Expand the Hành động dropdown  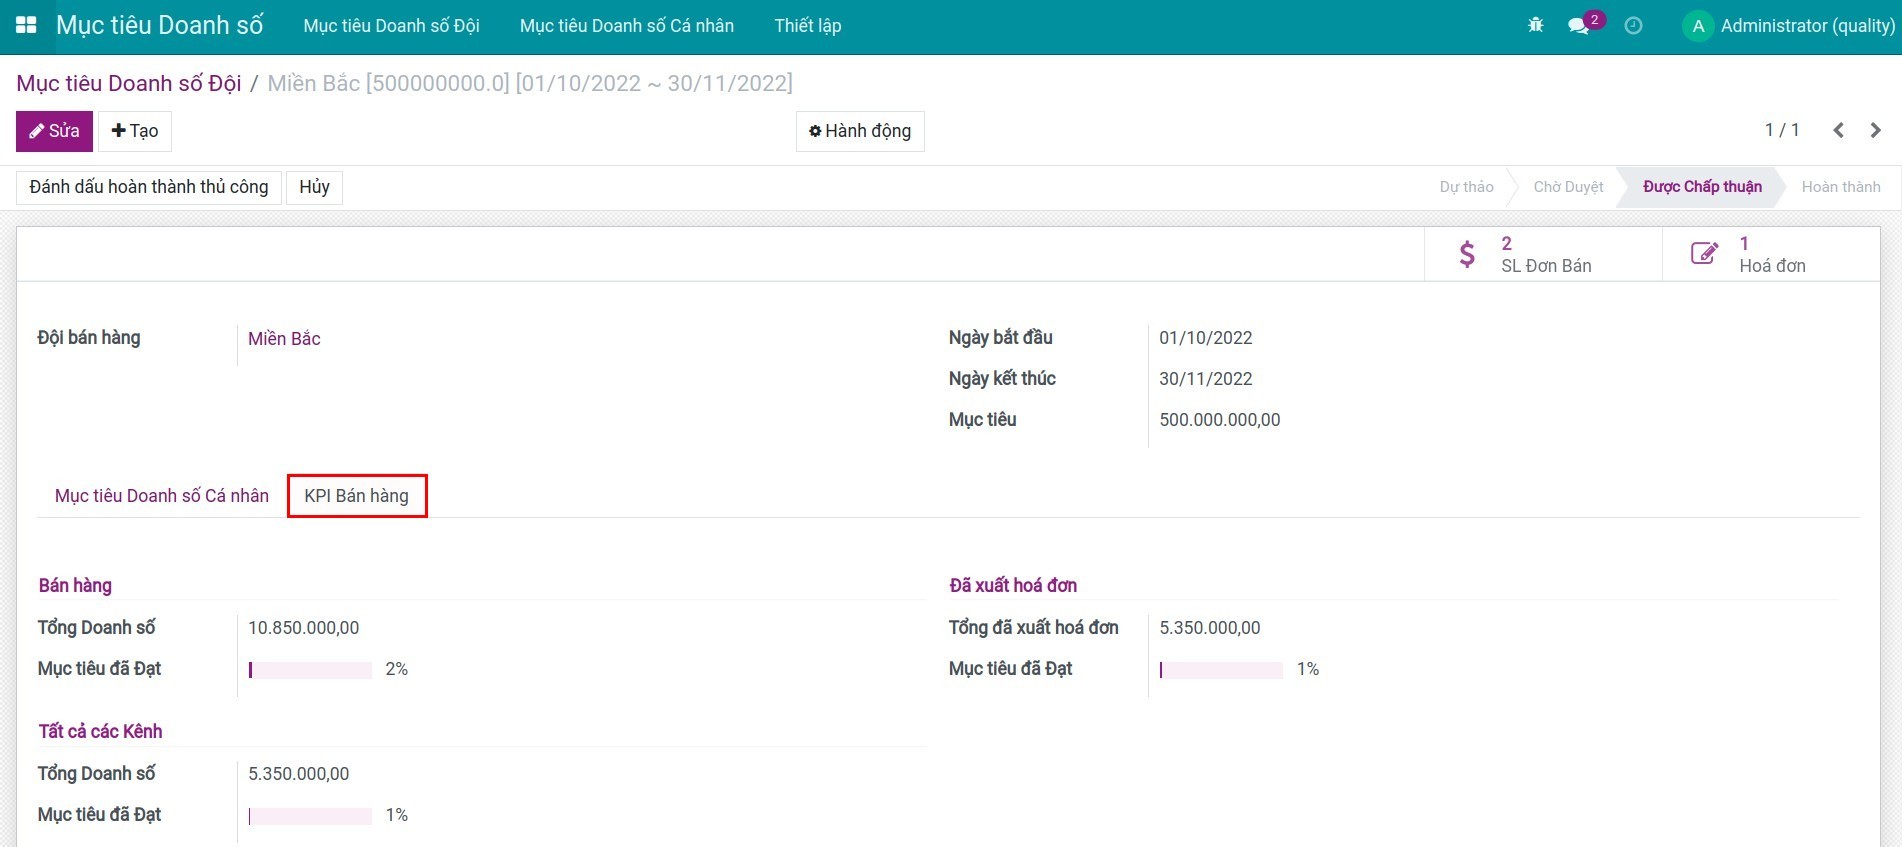point(860,131)
